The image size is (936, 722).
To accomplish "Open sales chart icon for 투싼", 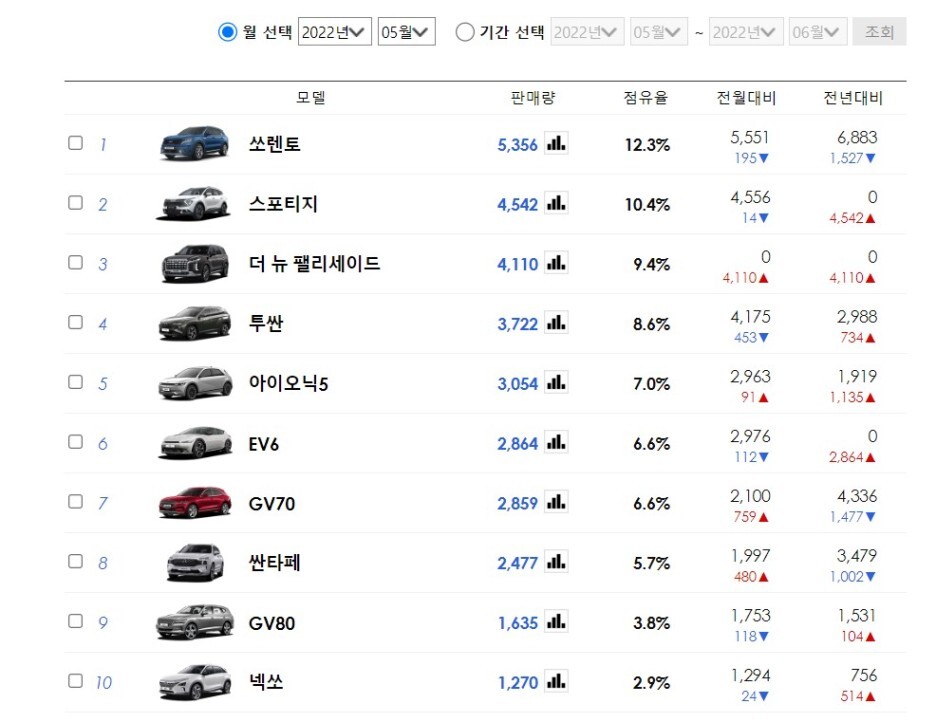I will coord(556,322).
